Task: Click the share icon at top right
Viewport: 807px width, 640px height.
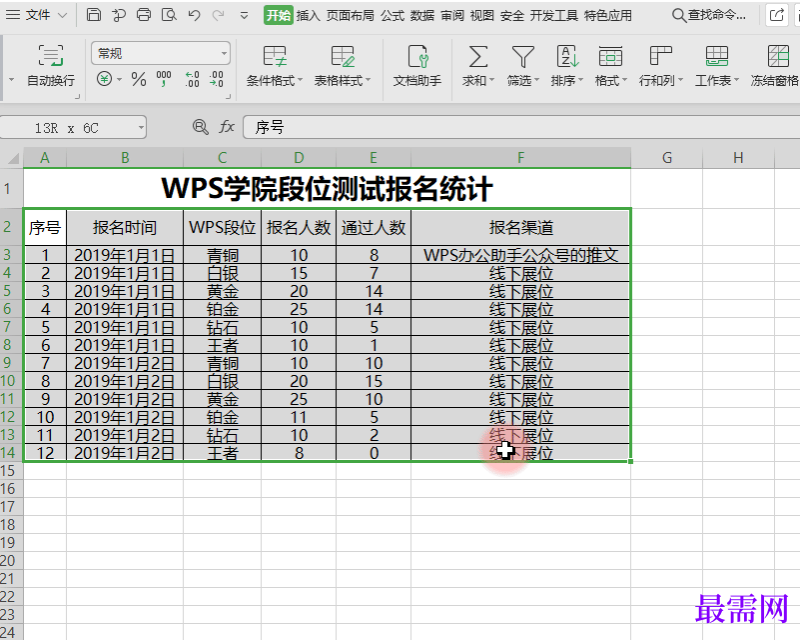Action: click(777, 15)
